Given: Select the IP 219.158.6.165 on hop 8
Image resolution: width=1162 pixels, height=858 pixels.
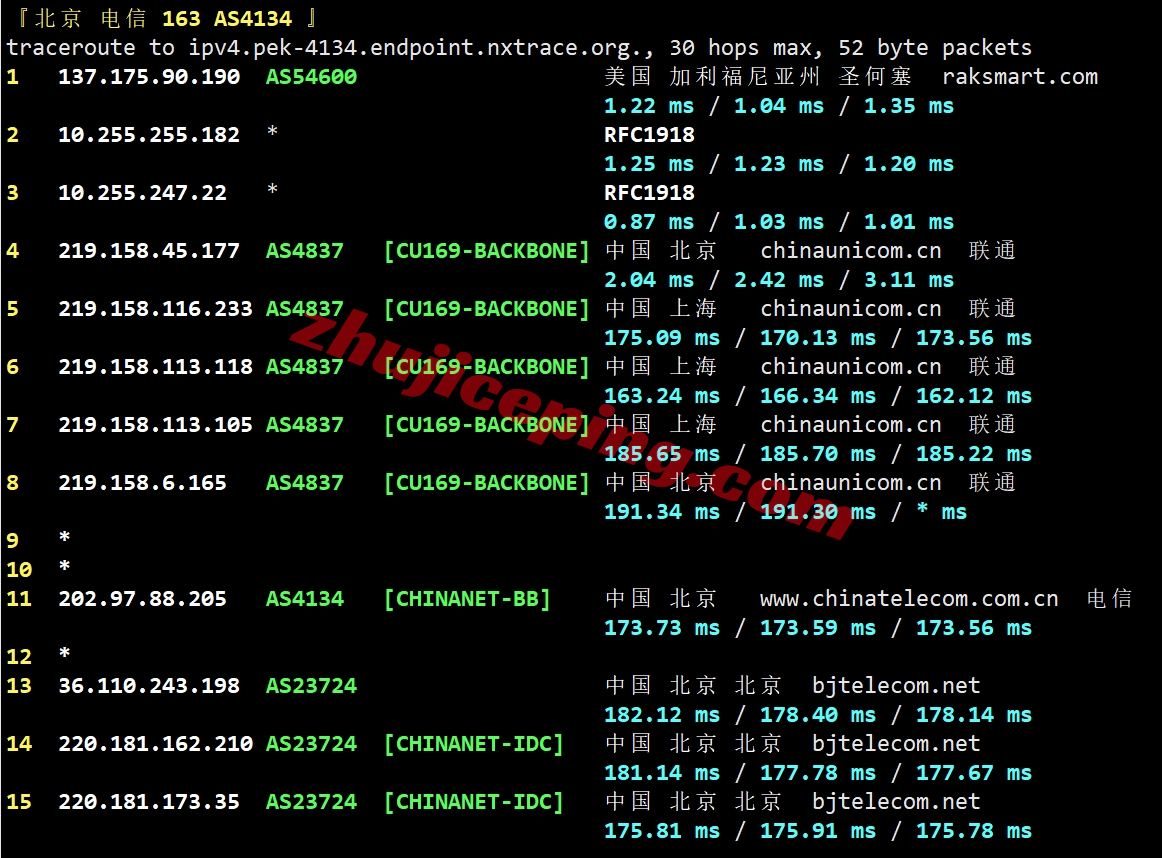Looking at the screenshot, I should tap(142, 483).
